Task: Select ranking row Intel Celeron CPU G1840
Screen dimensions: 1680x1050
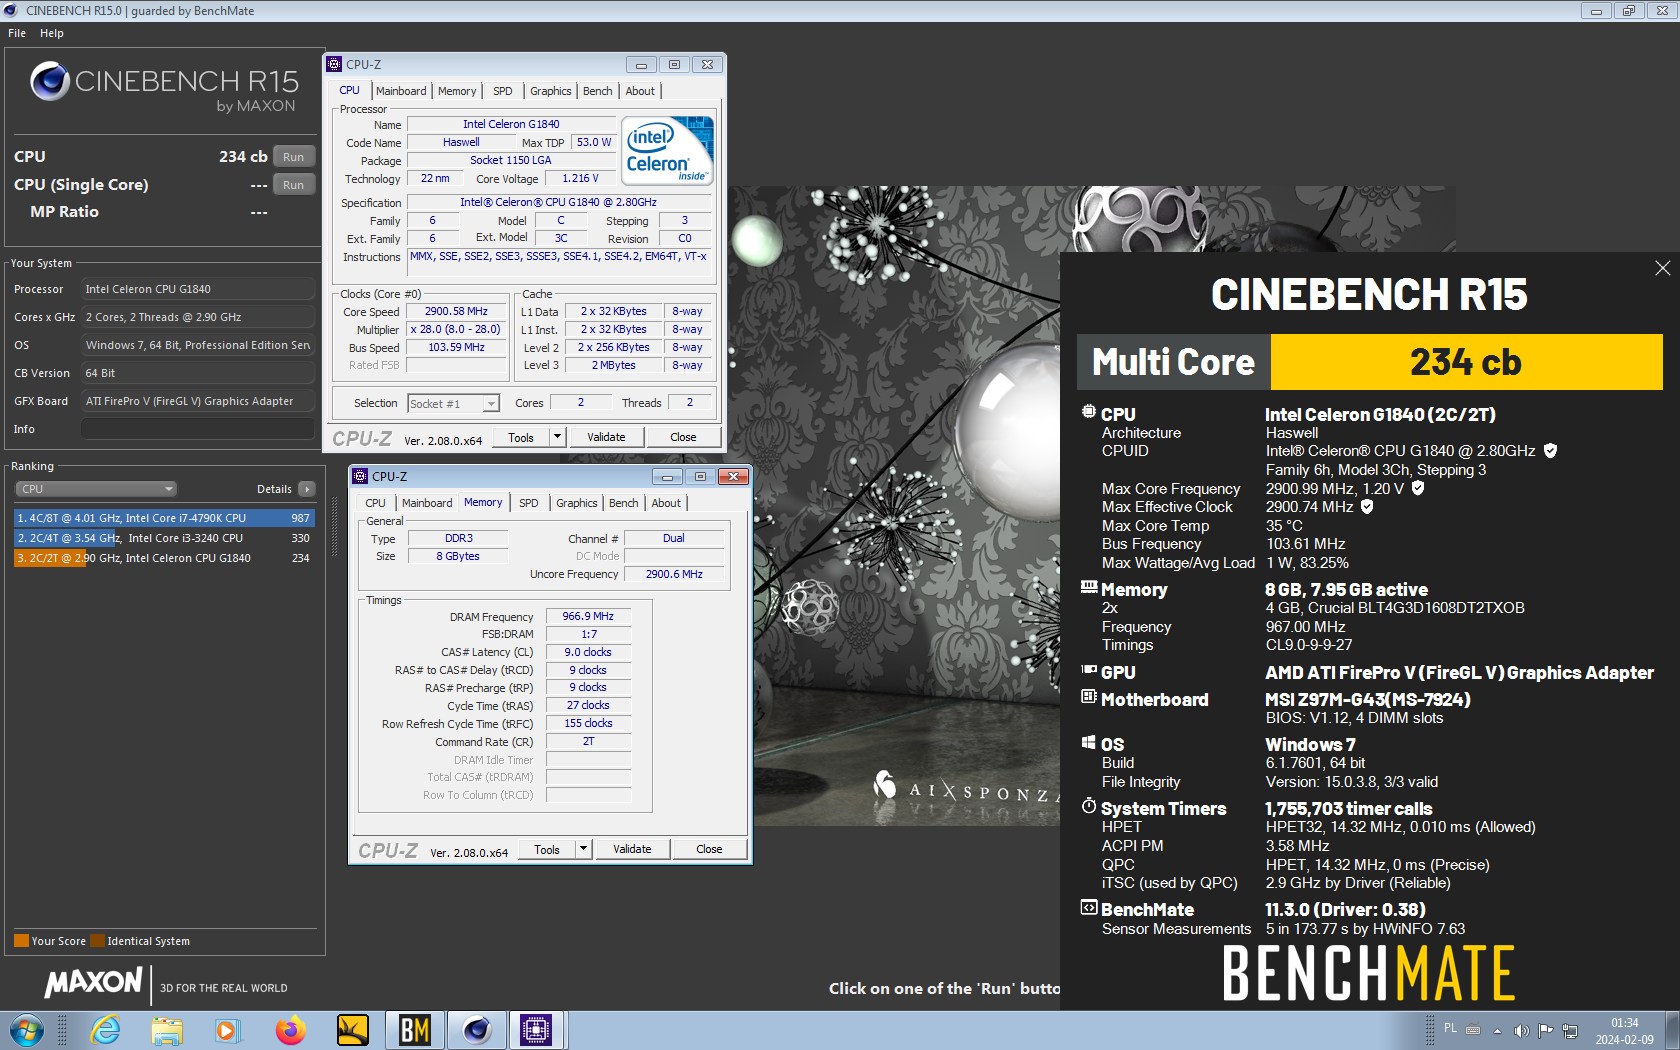Action: click(164, 558)
